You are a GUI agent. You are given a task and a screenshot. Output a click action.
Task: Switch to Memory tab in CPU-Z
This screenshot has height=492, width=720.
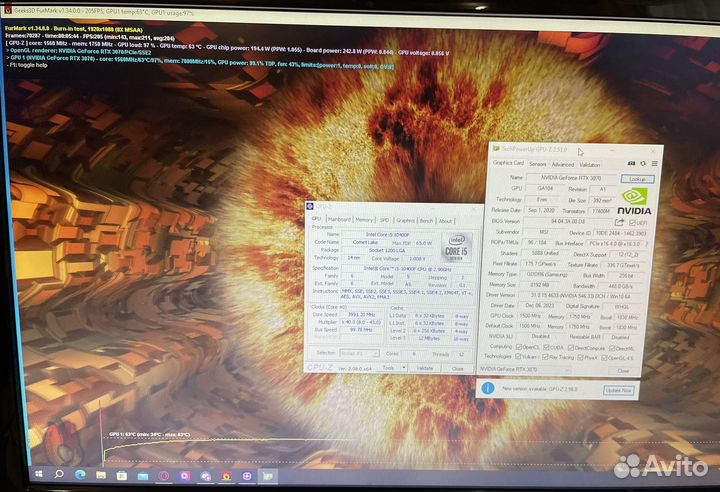[364, 220]
